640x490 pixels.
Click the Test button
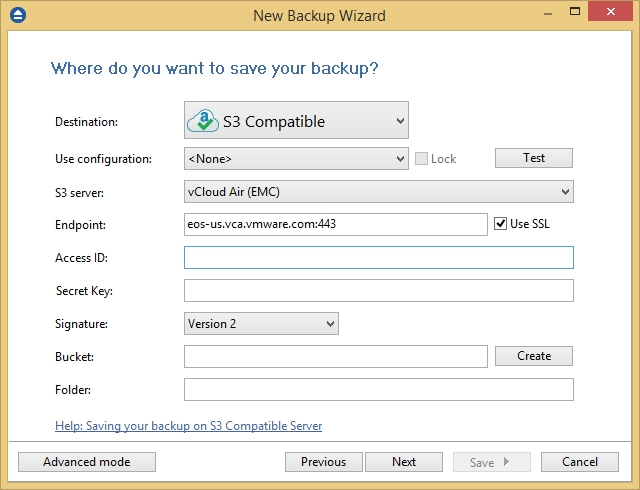tap(534, 158)
